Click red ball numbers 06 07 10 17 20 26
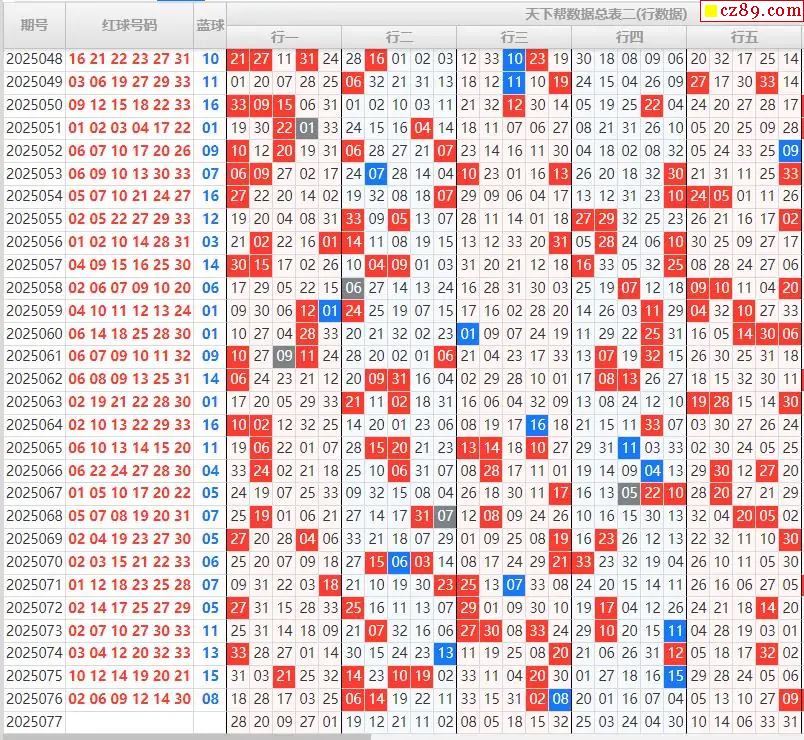This screenshot has width=804, height=740. point(129,151)
